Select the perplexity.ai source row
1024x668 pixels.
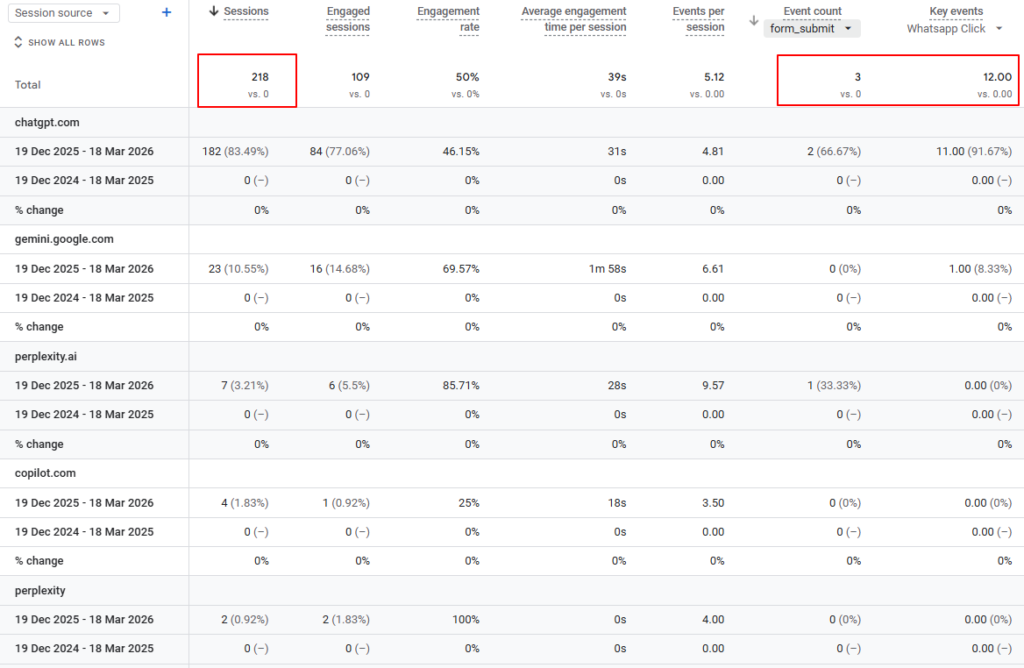pyautogui.click(x=48, y=356)
